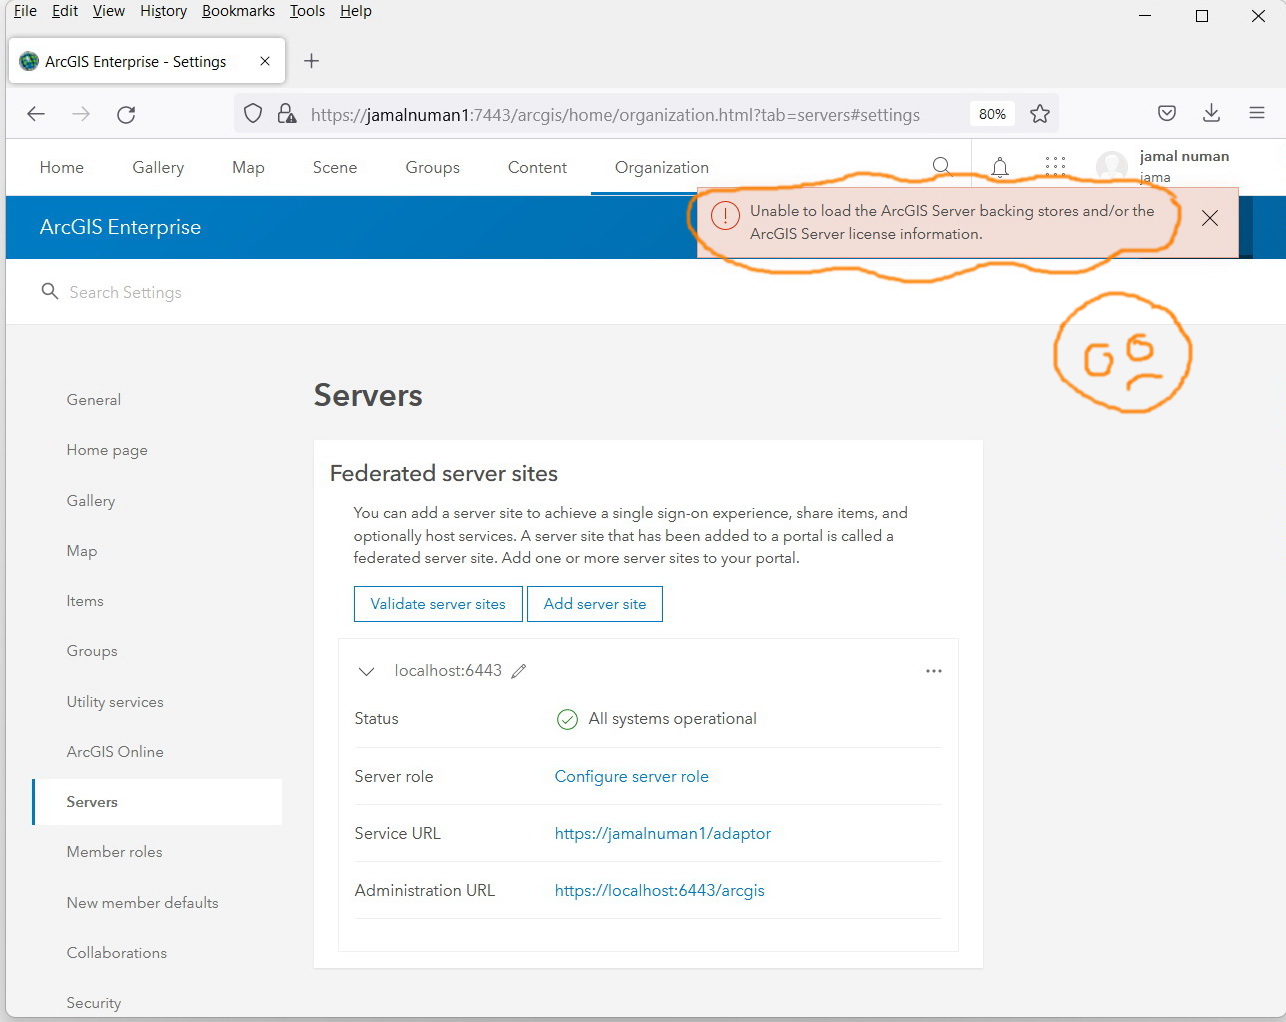Open Security settings in sidebar

pyautogui.click(x=94, y=1003)
